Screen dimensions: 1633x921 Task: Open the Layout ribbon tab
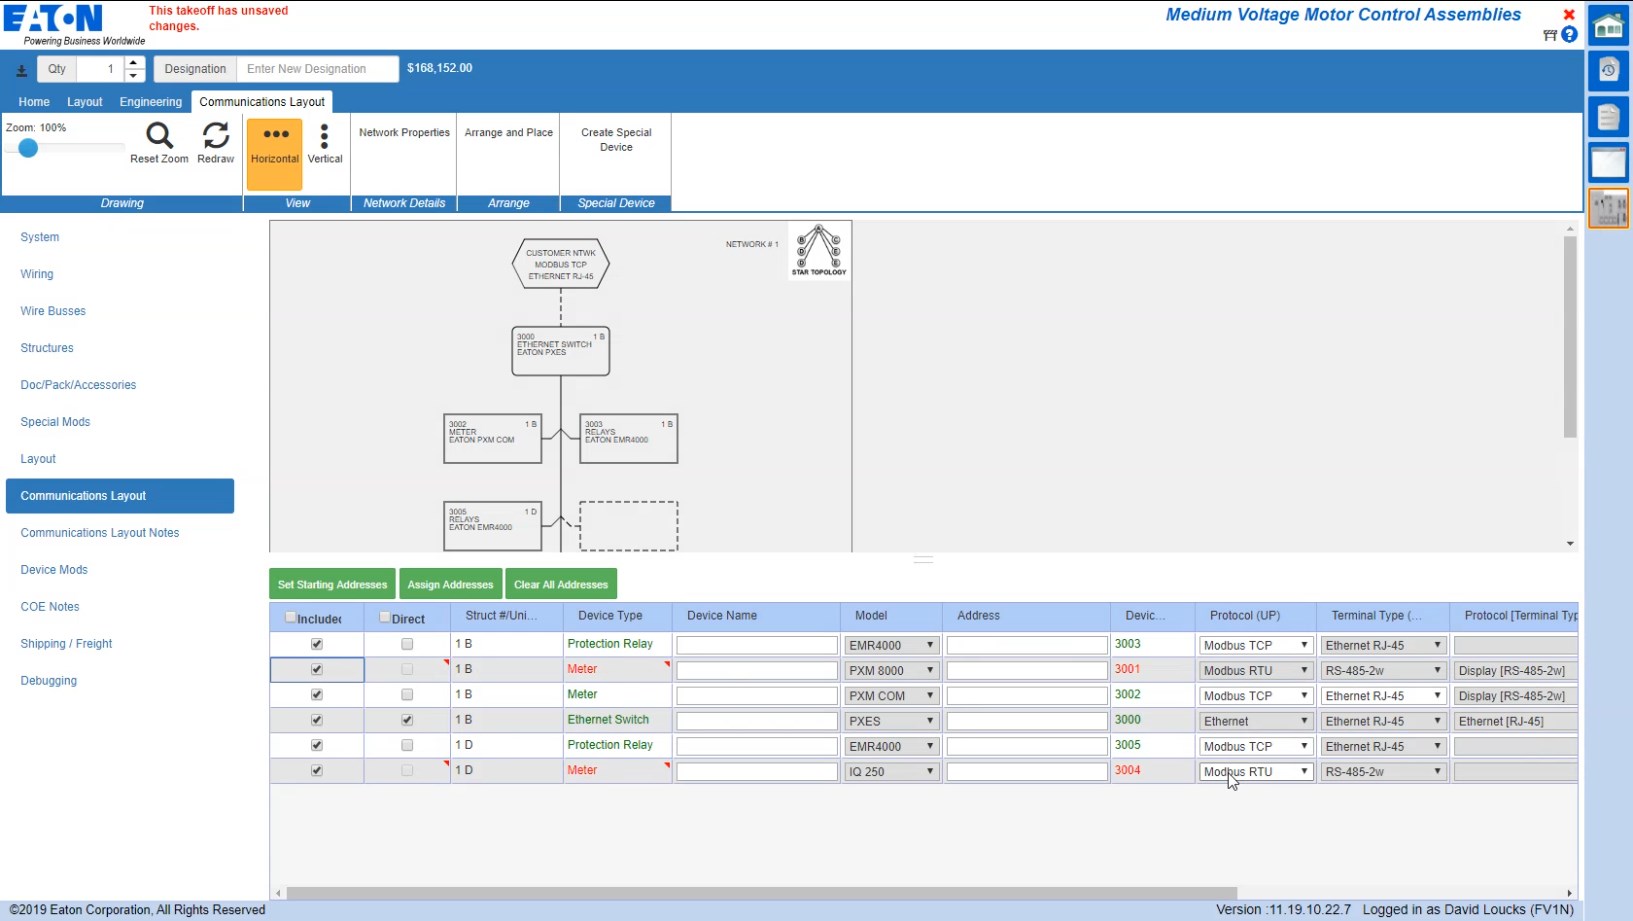tap(85, 102)
